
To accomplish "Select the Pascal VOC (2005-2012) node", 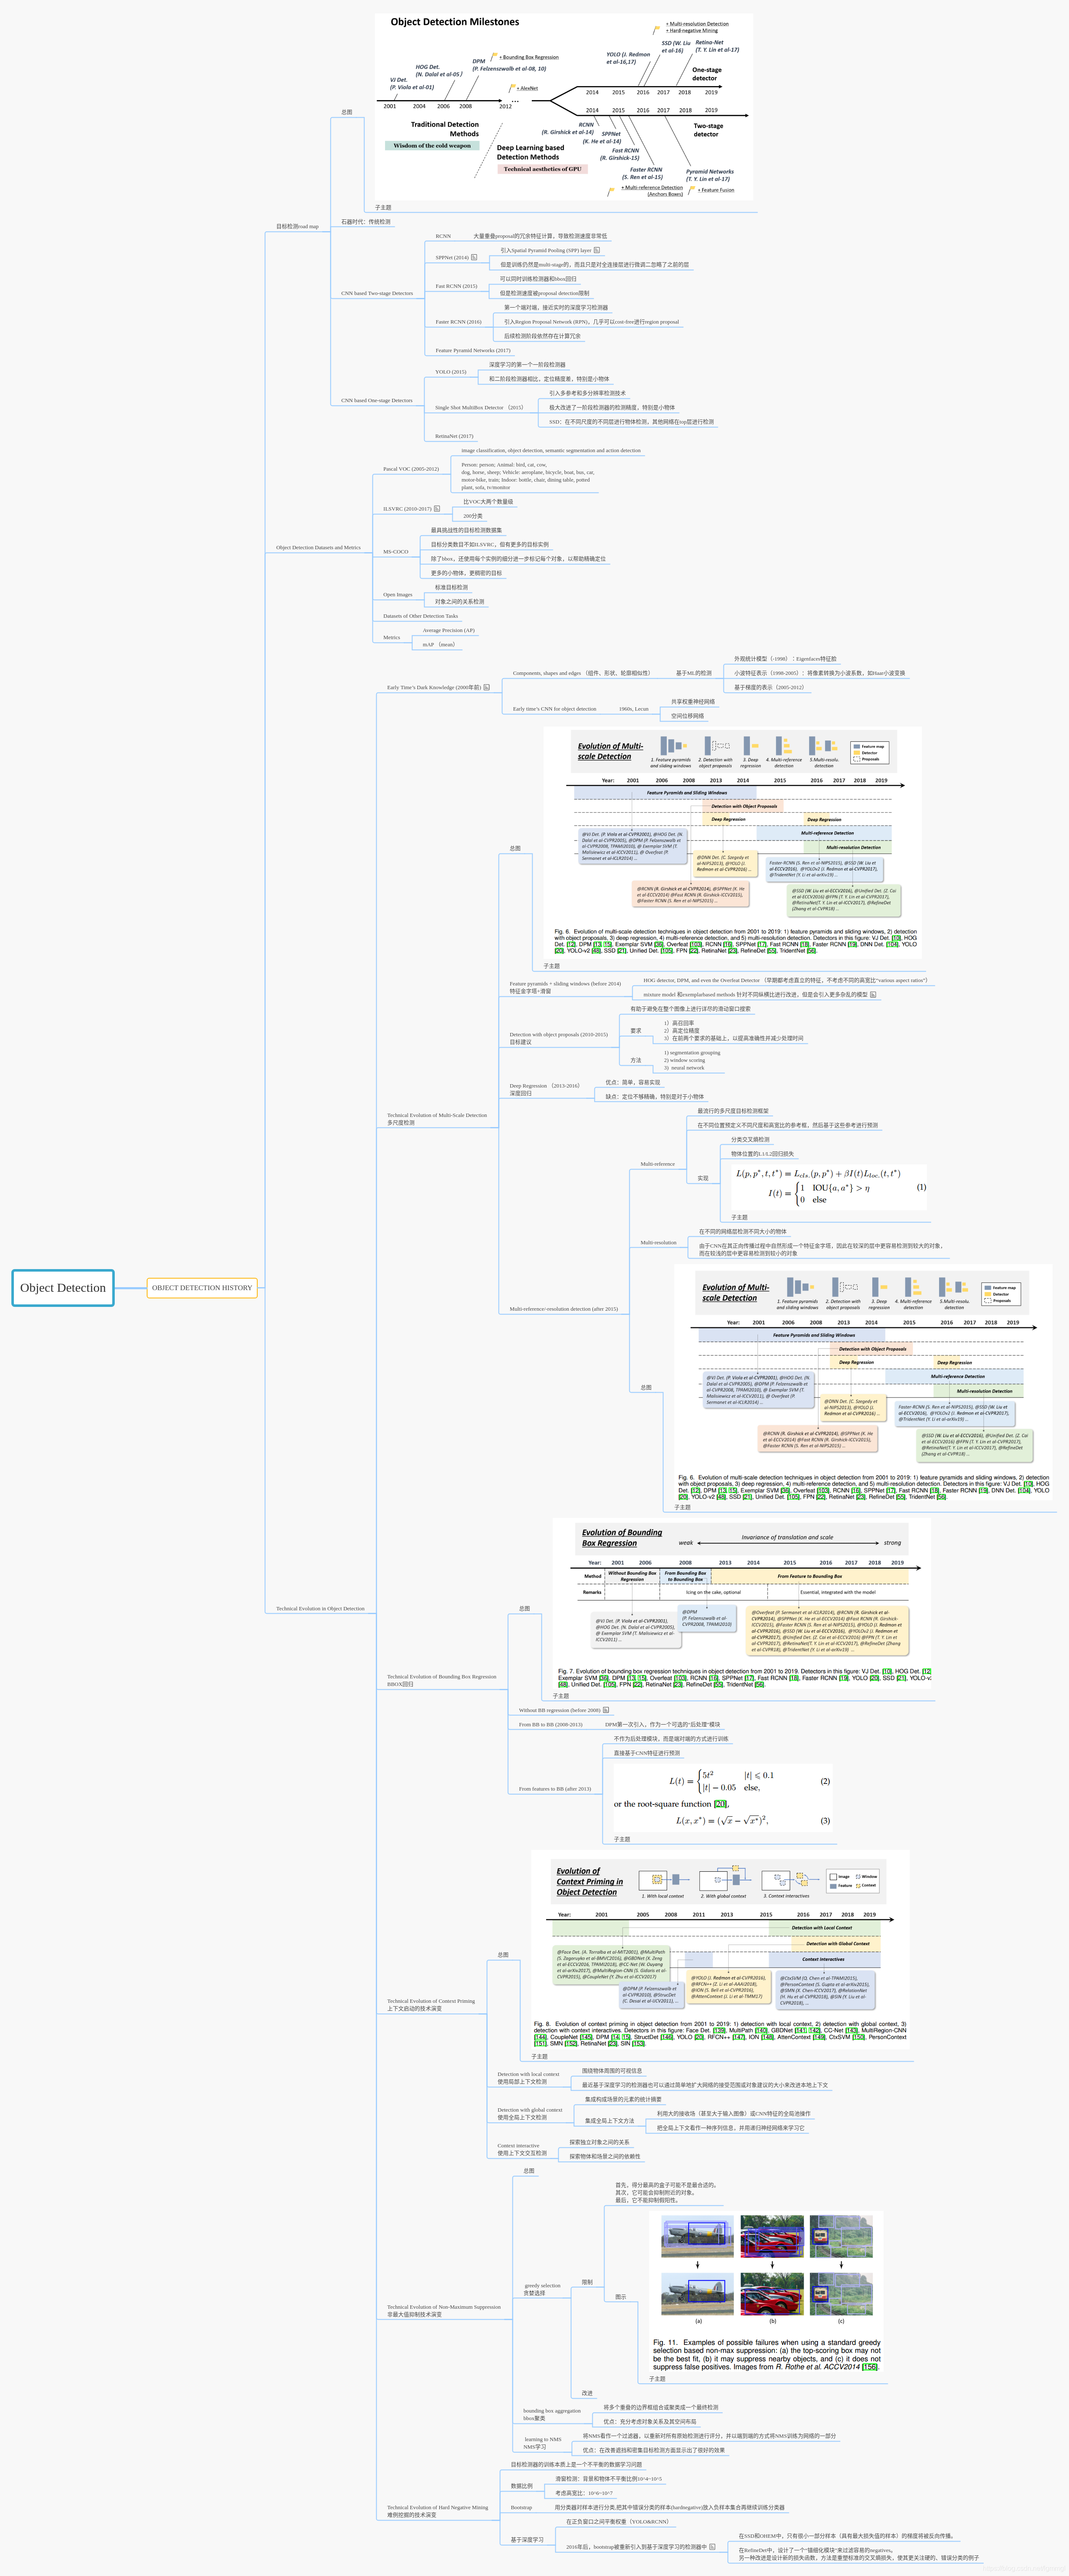I will [411, 468].
